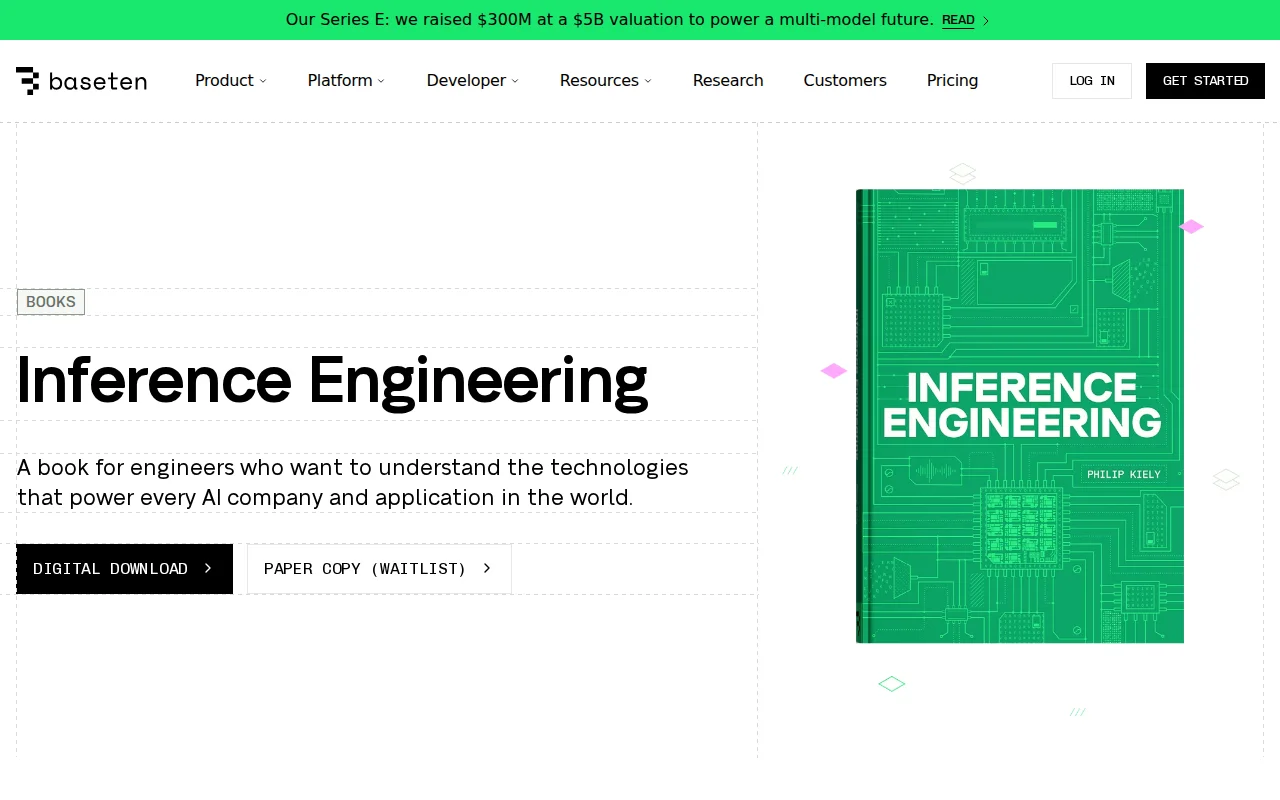Go to the Research page
The image size is (1280, 800).
coord(728,81)
